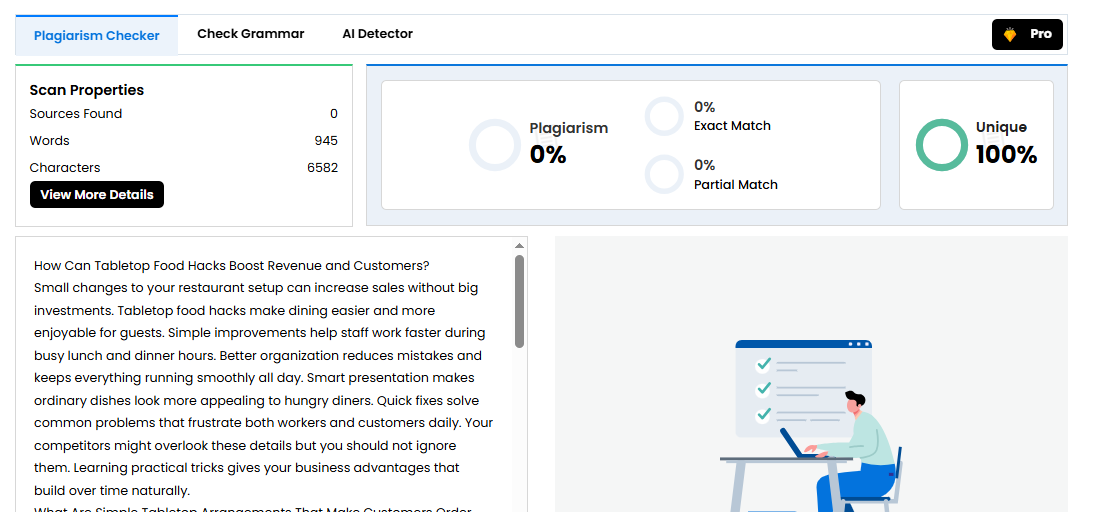Click the Words count value 945
The width and height of the screenshot is (1094, 512).
pyautogui.click(x=325, y=141)
